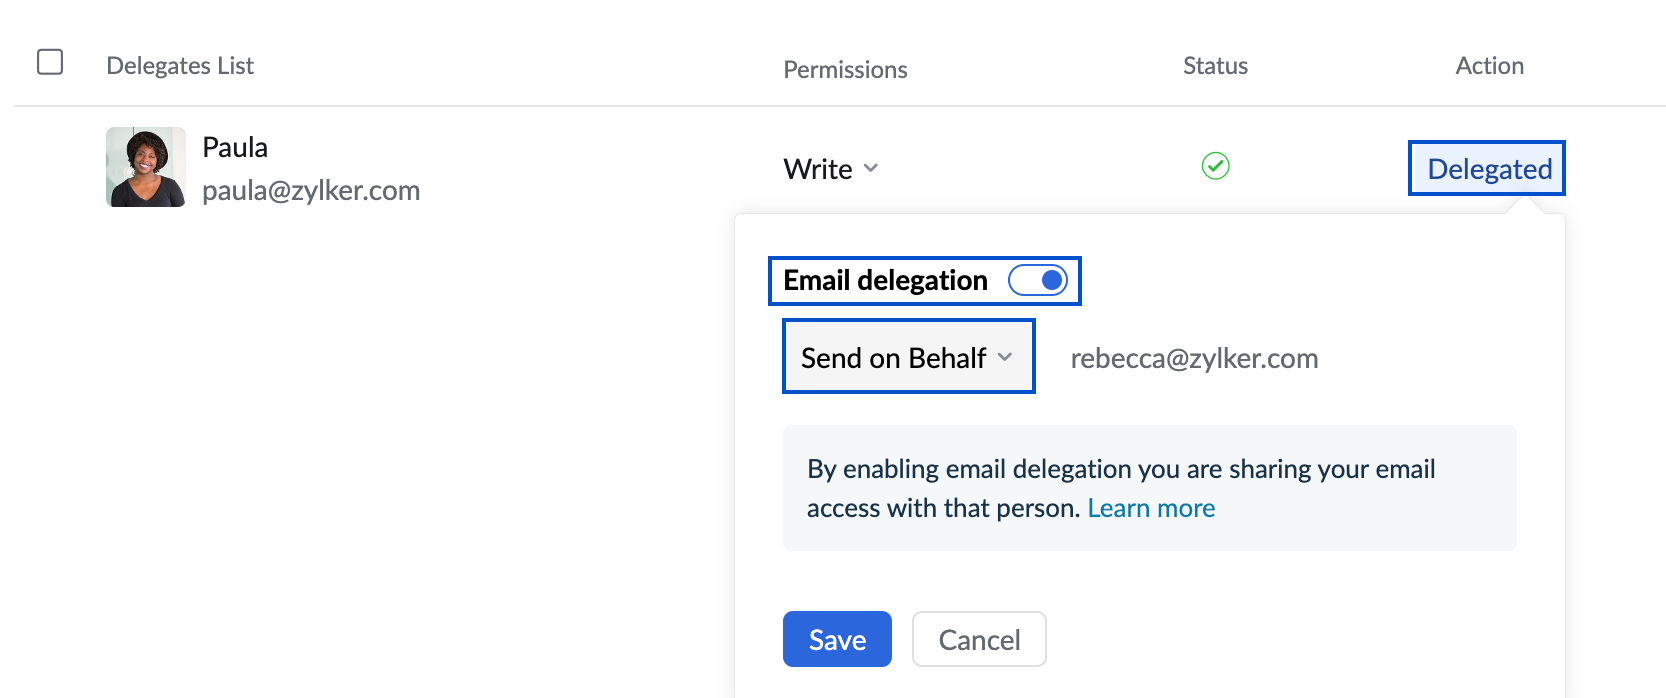The width and height of the screenshot is (1666, 698).
Task: Click the Status column header
Action: pos(1215,66)
